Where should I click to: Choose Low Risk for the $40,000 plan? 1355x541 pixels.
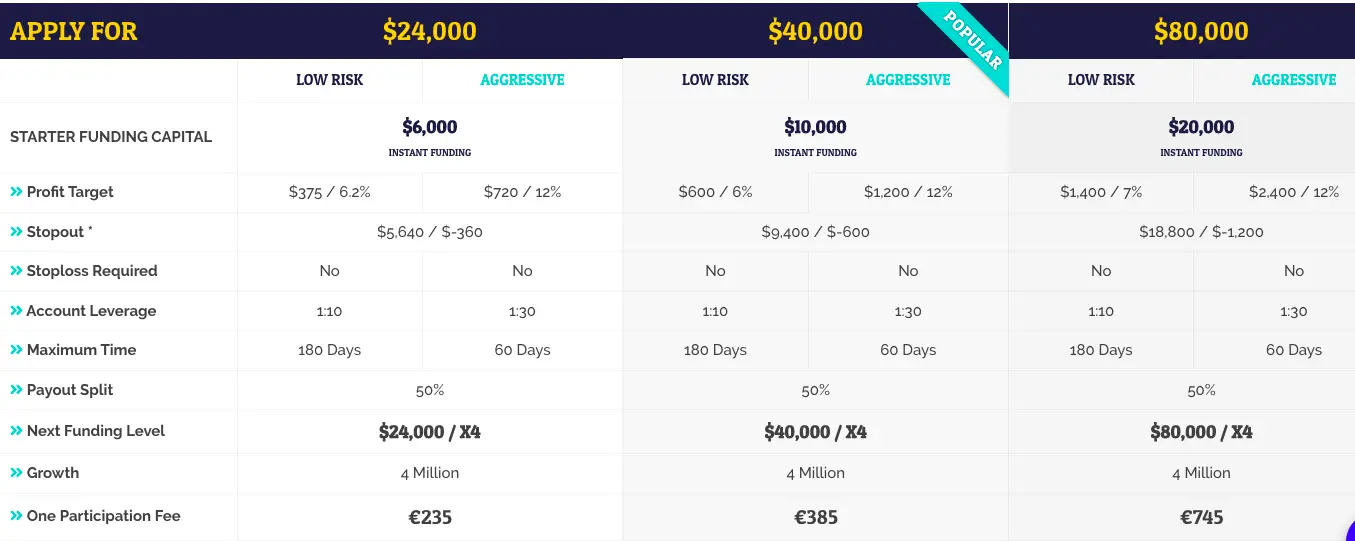[x=715, y=80]
